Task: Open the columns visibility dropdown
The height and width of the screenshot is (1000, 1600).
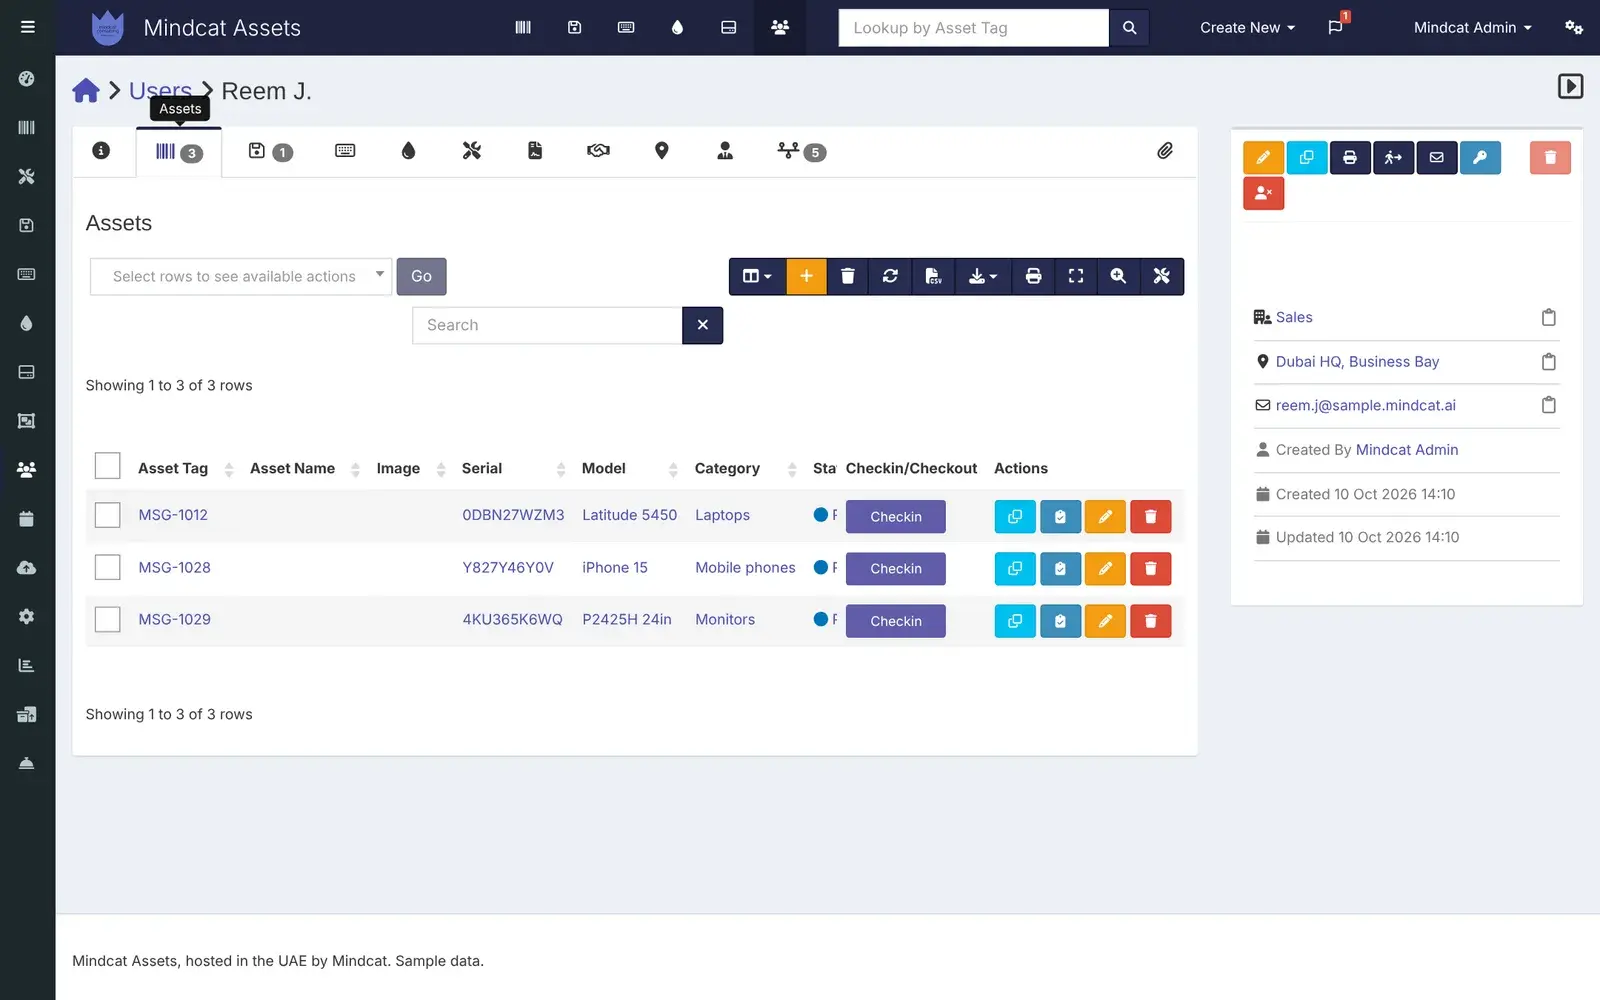Action: tap(757, 276)
